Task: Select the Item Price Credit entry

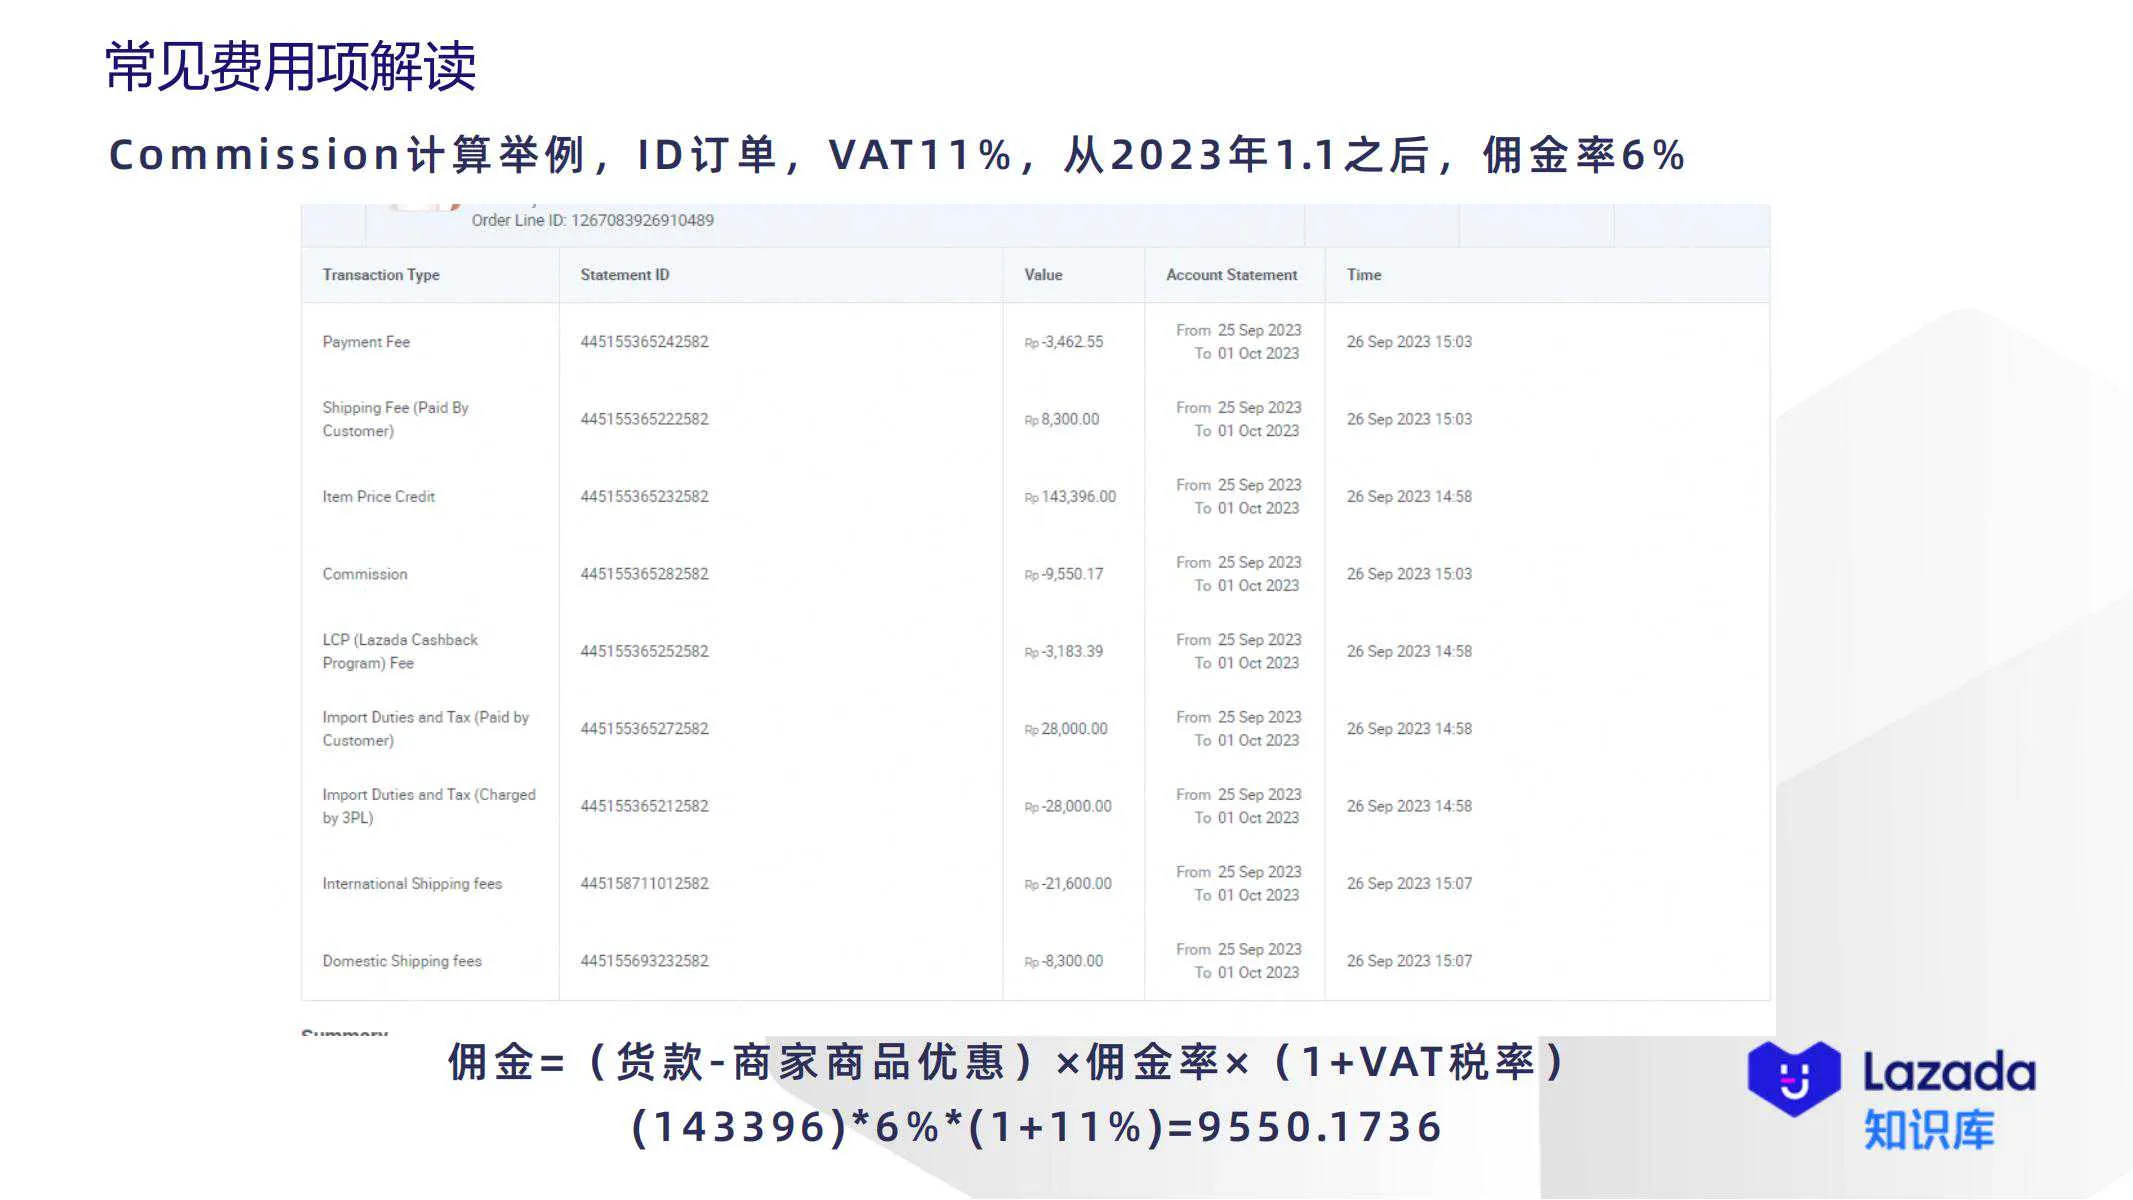Action: pos(378,496)
